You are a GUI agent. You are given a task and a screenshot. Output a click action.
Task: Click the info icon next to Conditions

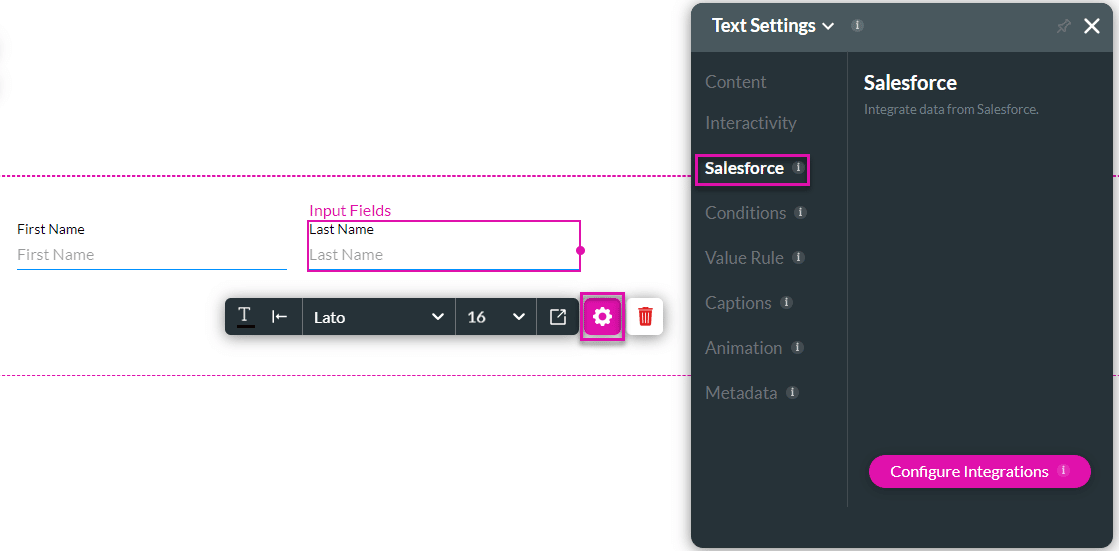click(800, 213)
